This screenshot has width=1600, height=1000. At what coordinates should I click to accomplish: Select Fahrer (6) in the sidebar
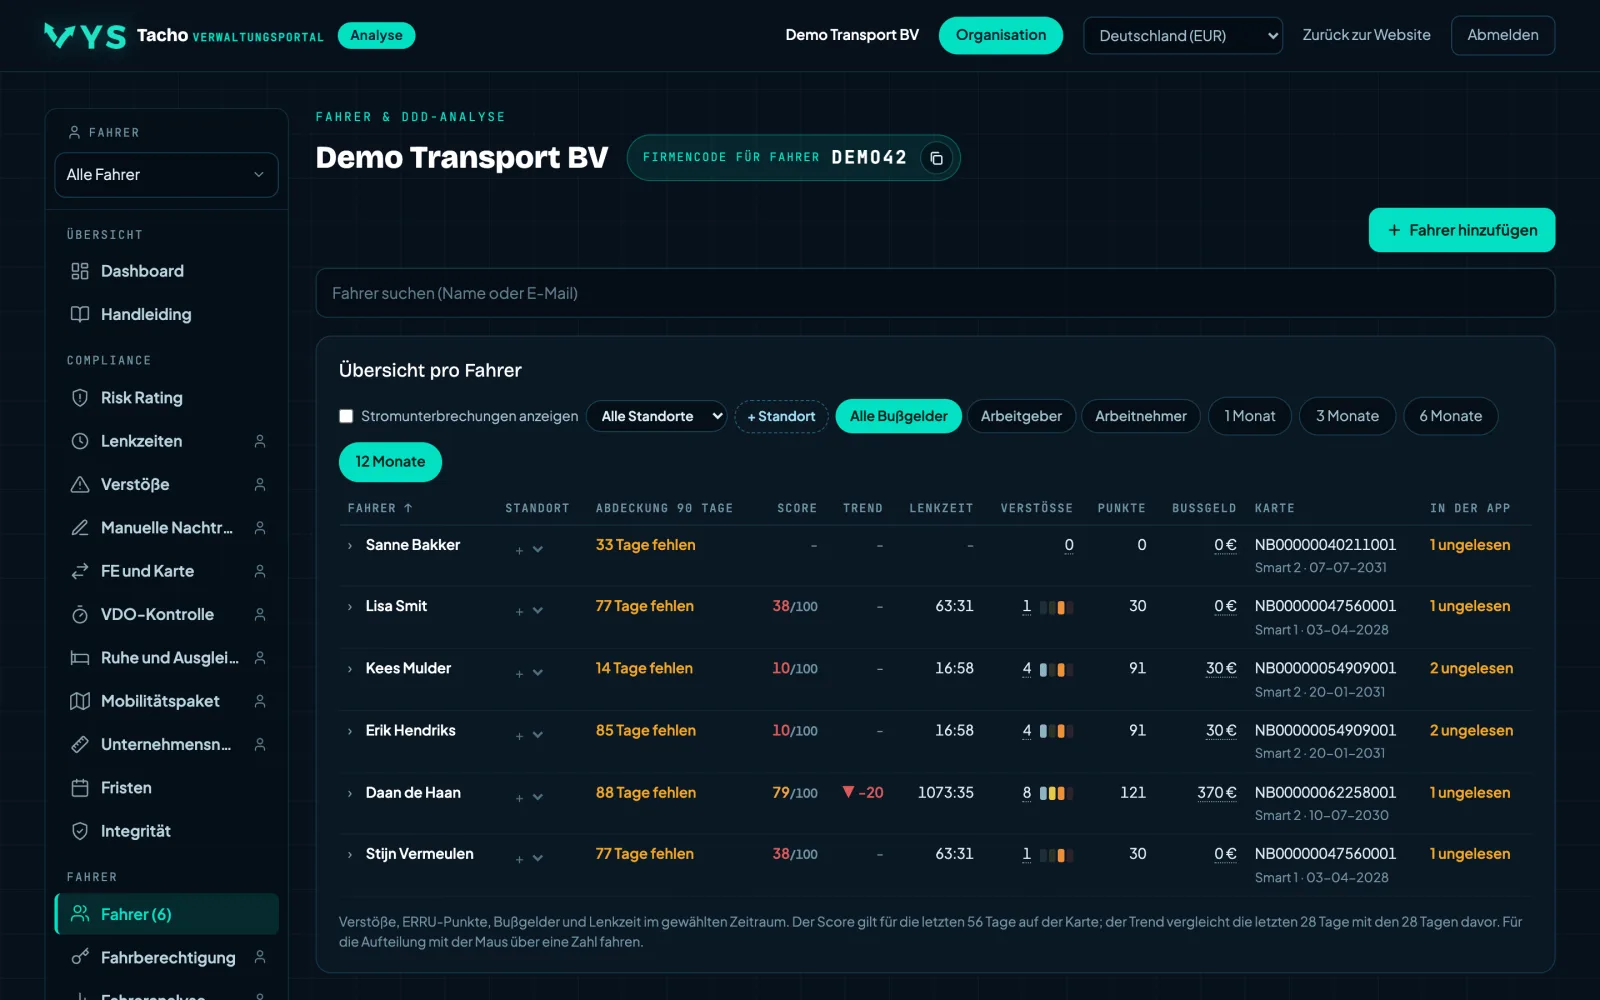pyautogui.click(x=166, y=914)
